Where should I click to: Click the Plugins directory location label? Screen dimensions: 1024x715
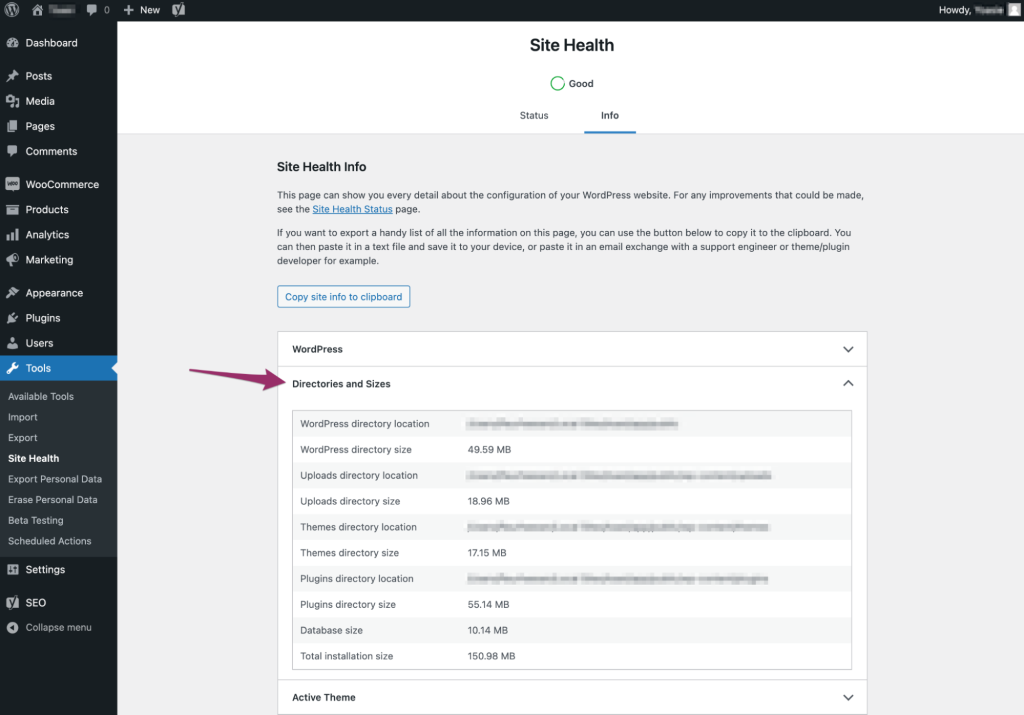pos(357,579)
